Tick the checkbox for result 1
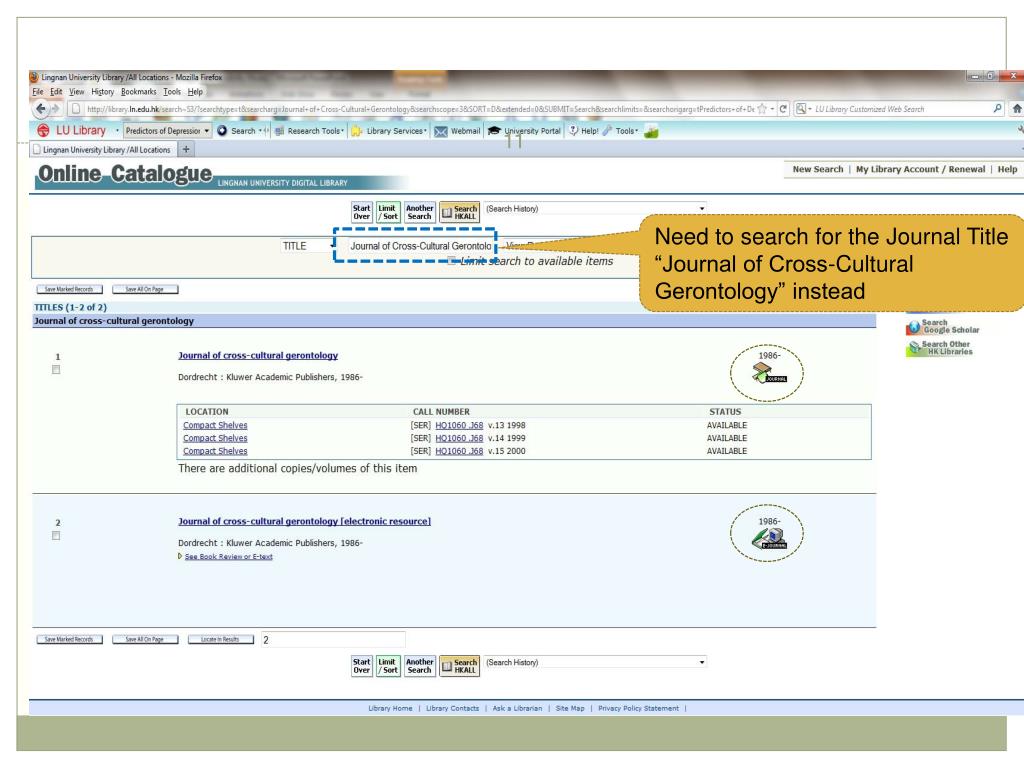 coord(56,370)
